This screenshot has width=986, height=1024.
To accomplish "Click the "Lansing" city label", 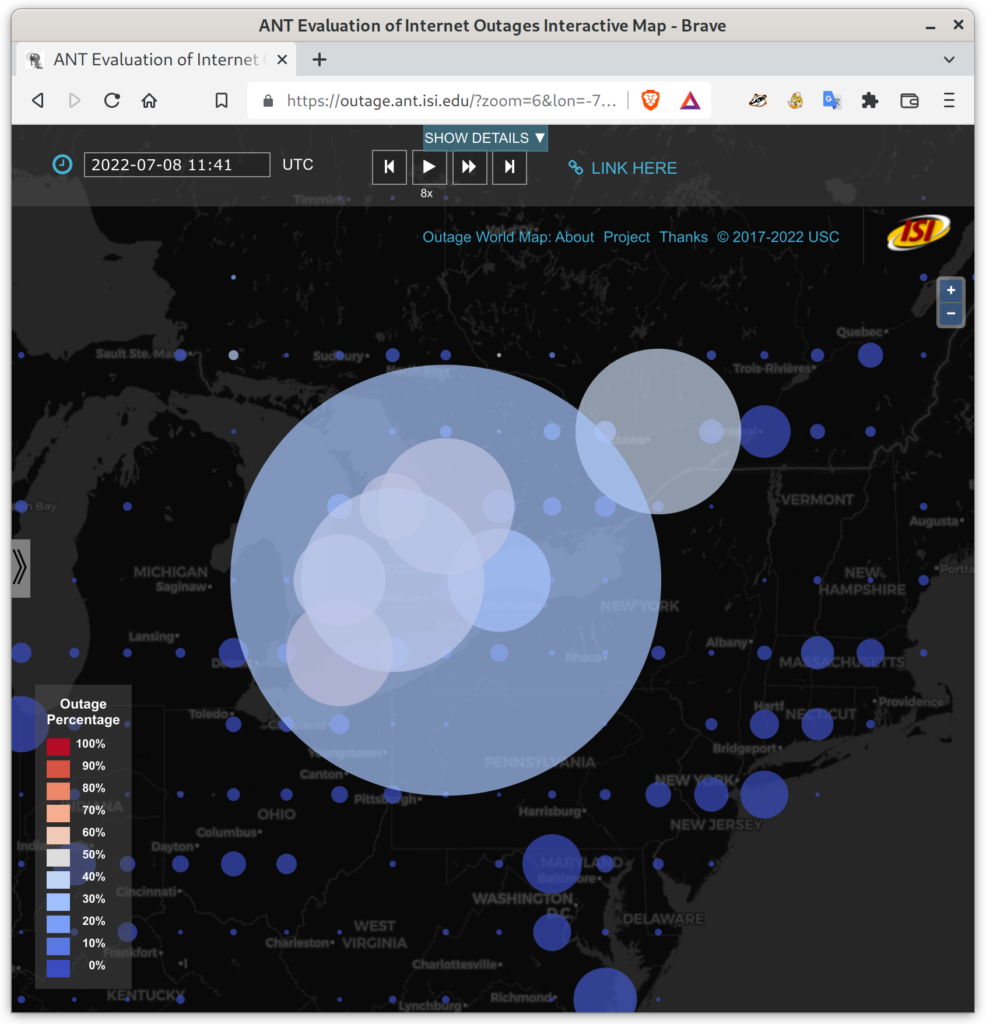I will pyautogui.click(x=151, y=637).
